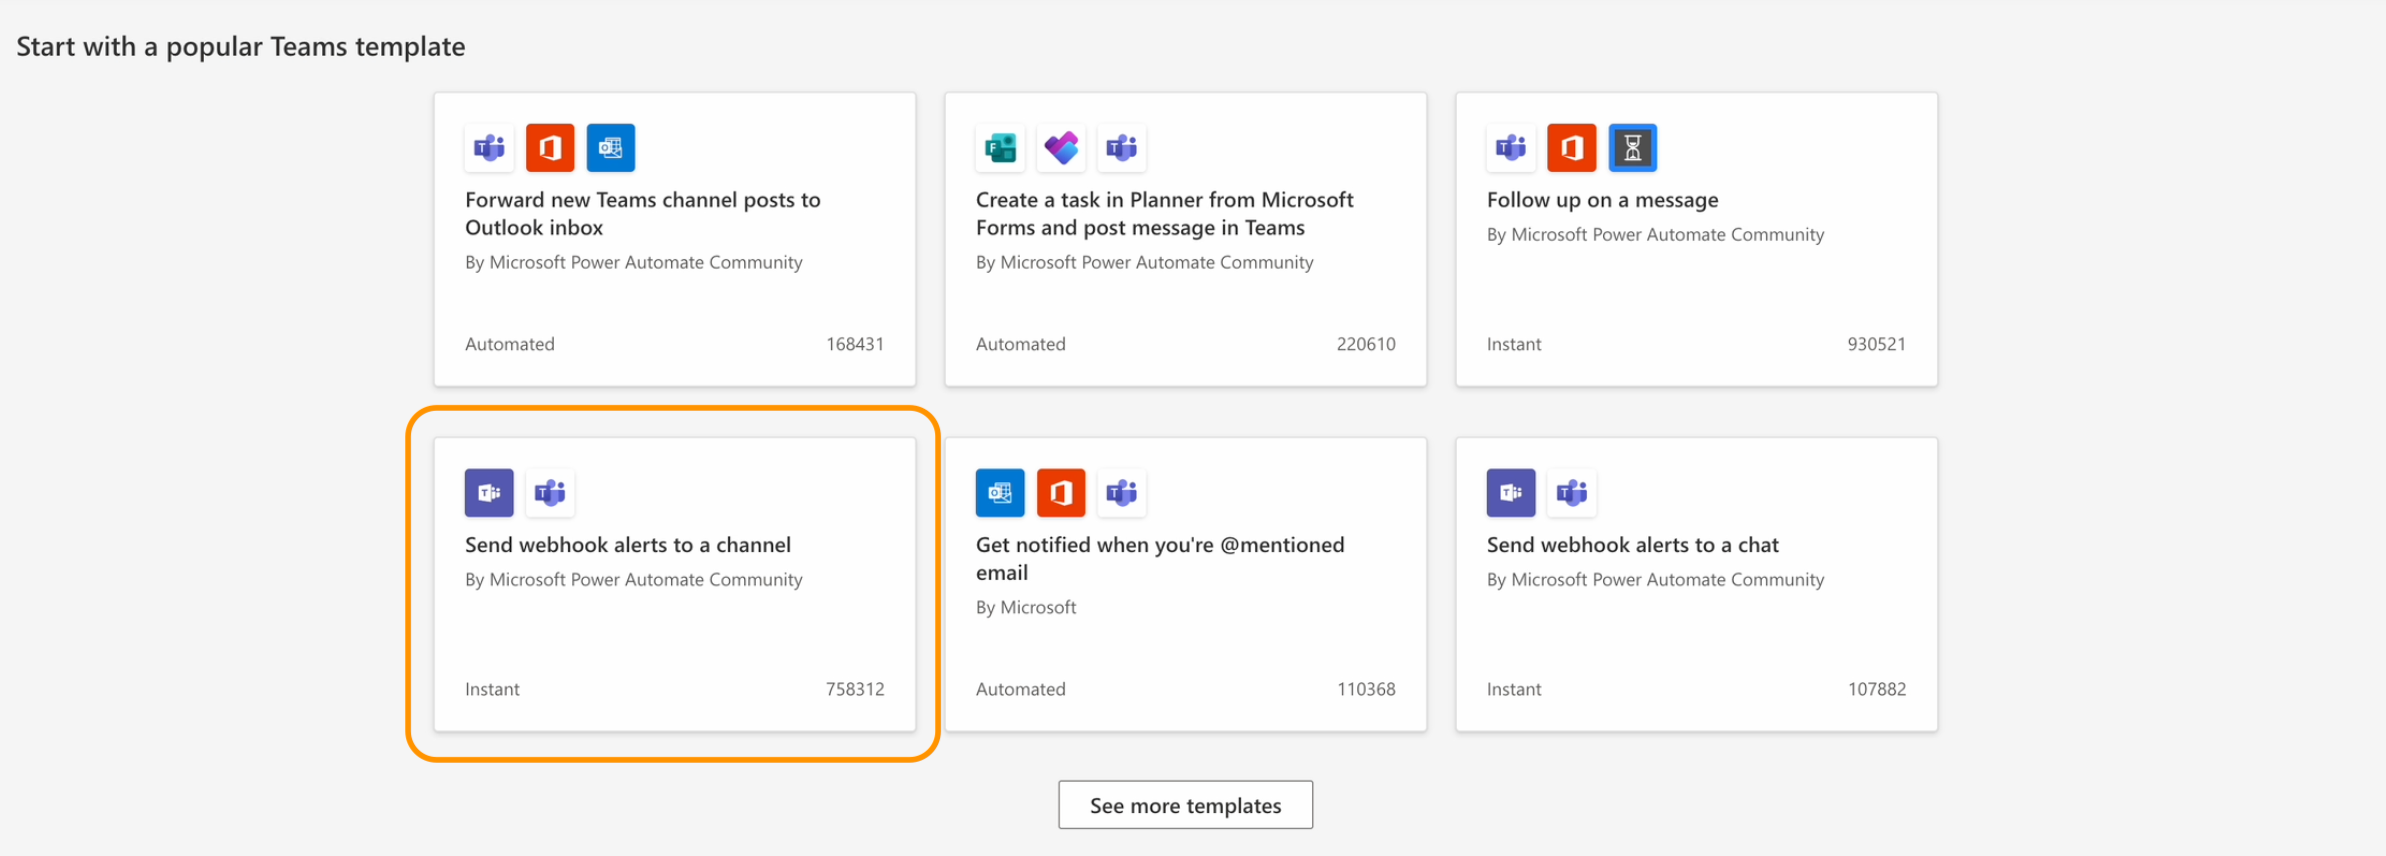The width and height of the screenshot is (2386, 856).
Task: Click Outlook icon on @mentioned email card
Action: pyautogui.click(x=1000, y=493)
